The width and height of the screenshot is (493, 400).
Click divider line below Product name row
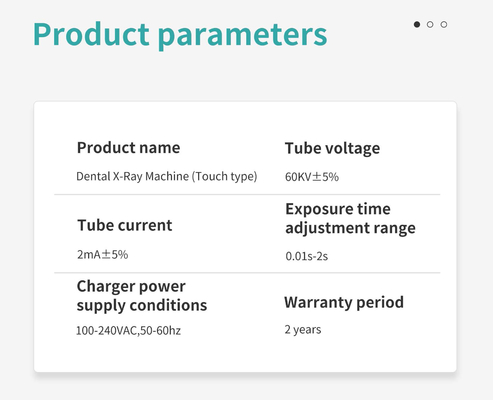tap(247, 194)
